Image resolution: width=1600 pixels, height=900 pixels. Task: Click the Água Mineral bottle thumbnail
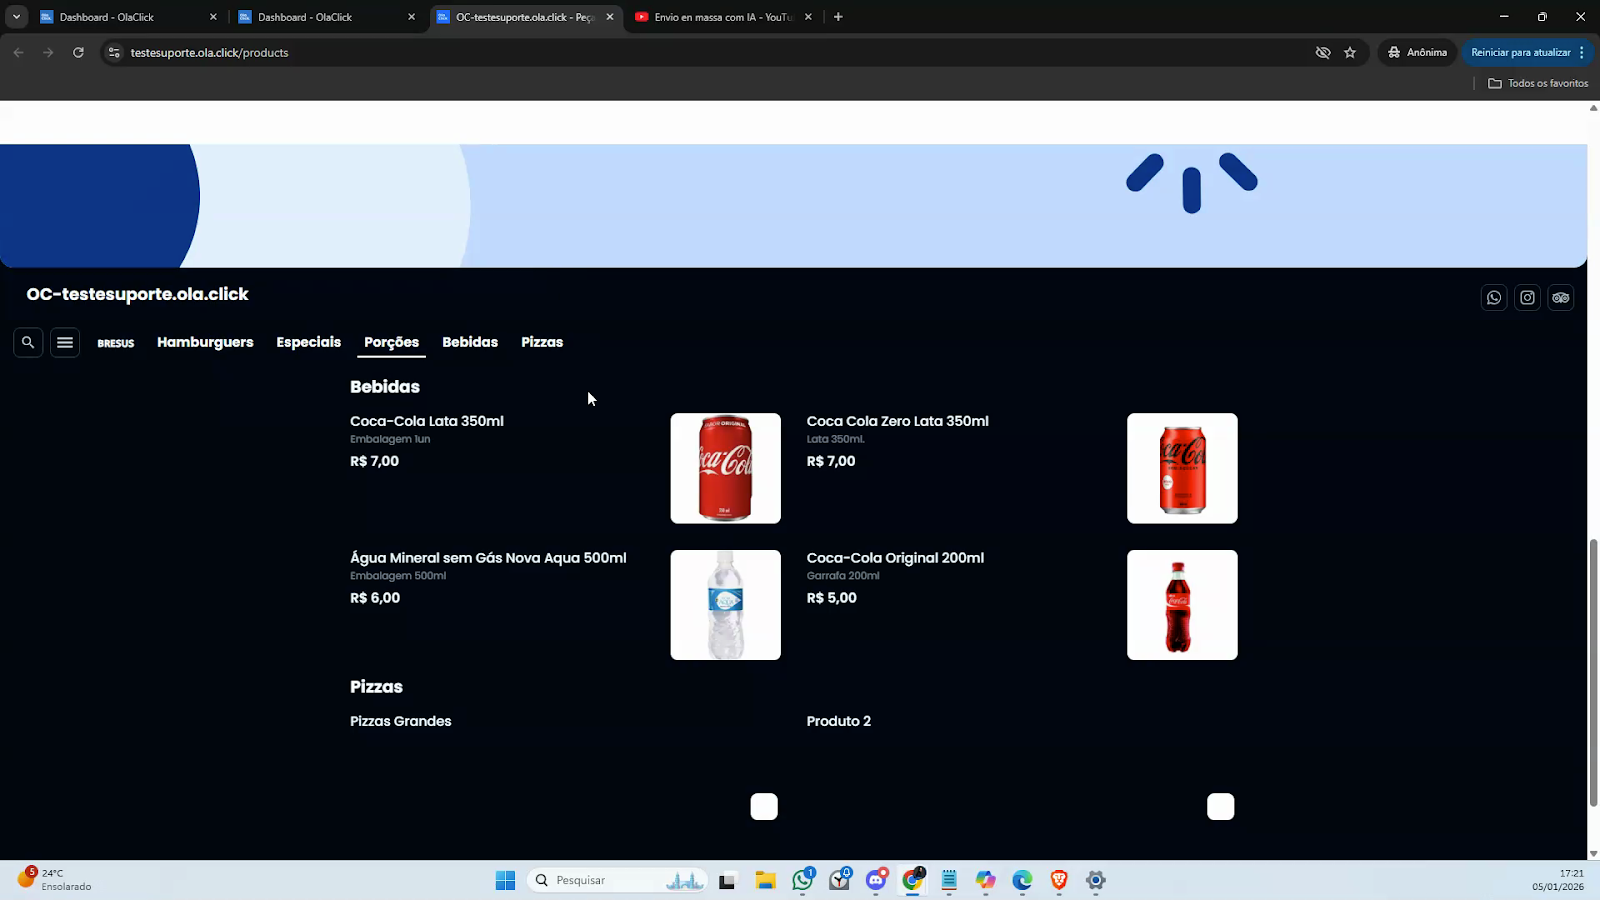(x=725, y=605)
